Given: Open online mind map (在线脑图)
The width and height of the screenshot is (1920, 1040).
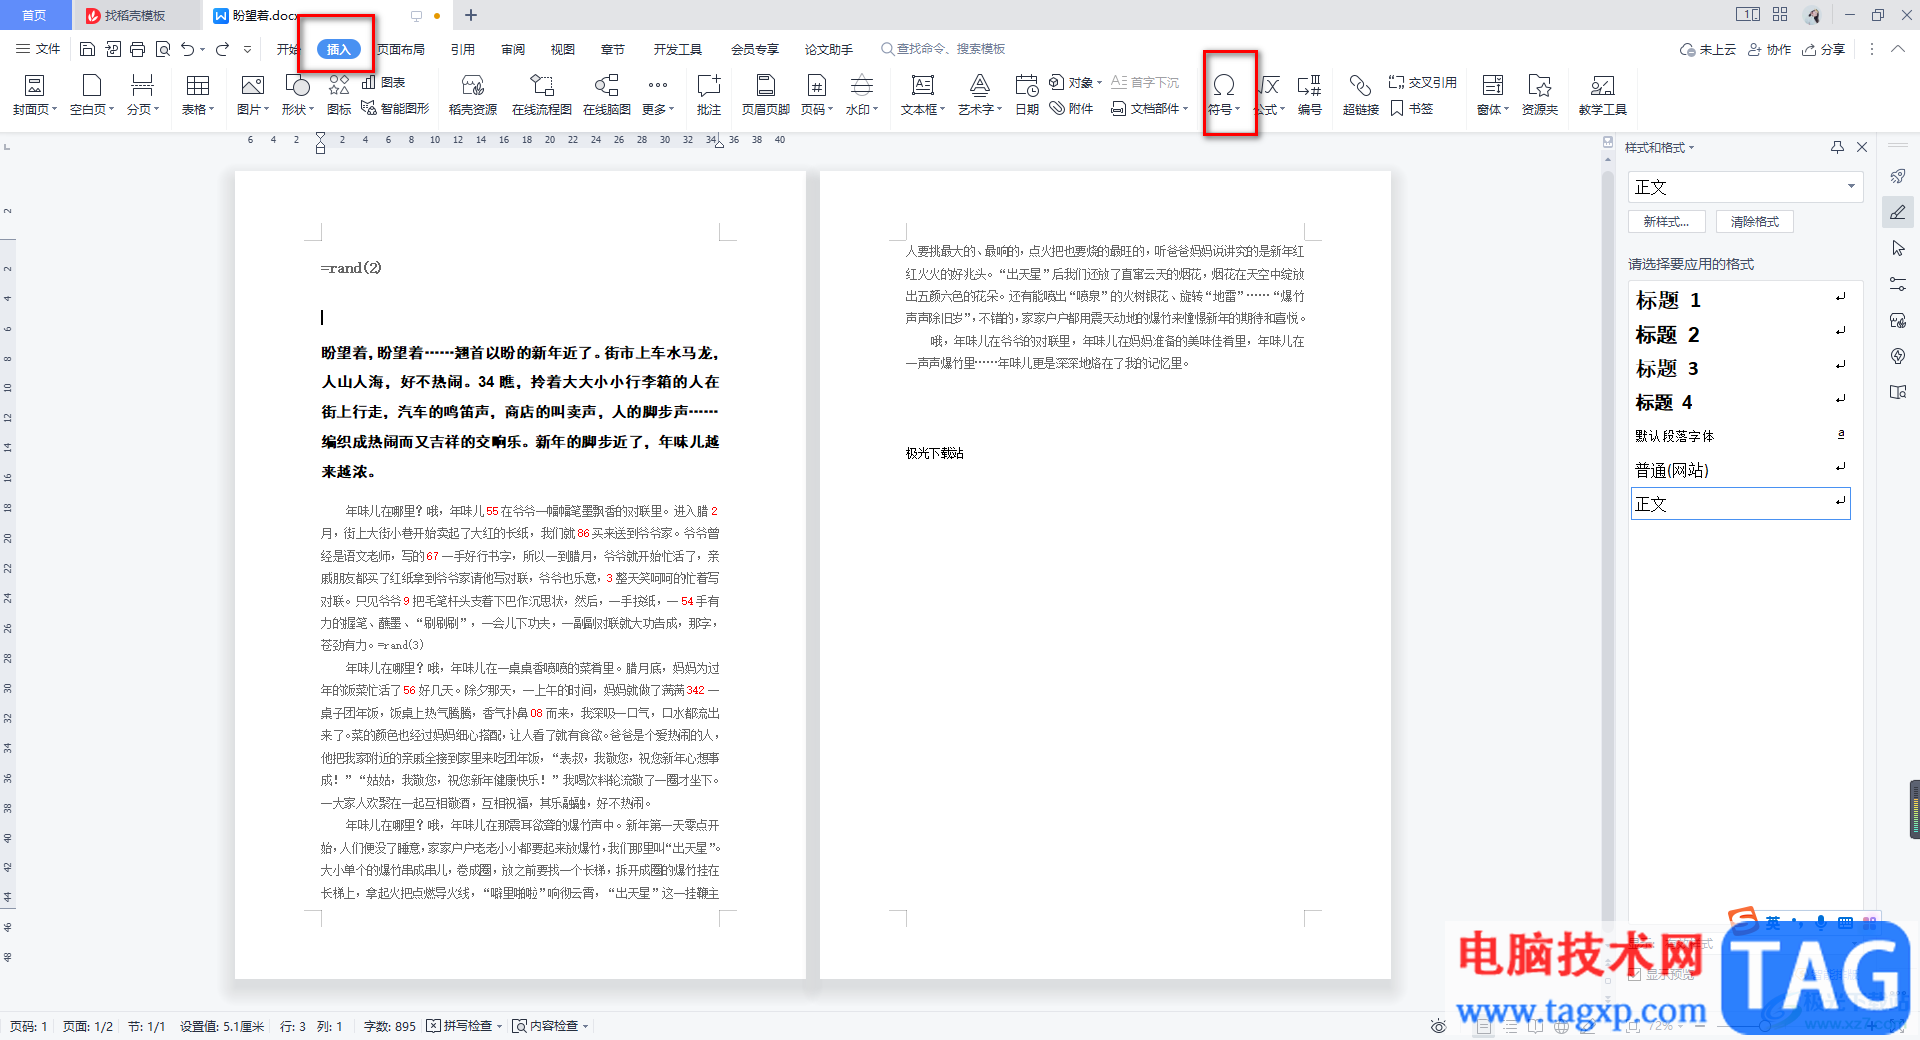Looking at the screenshot, I should [607, 96].
